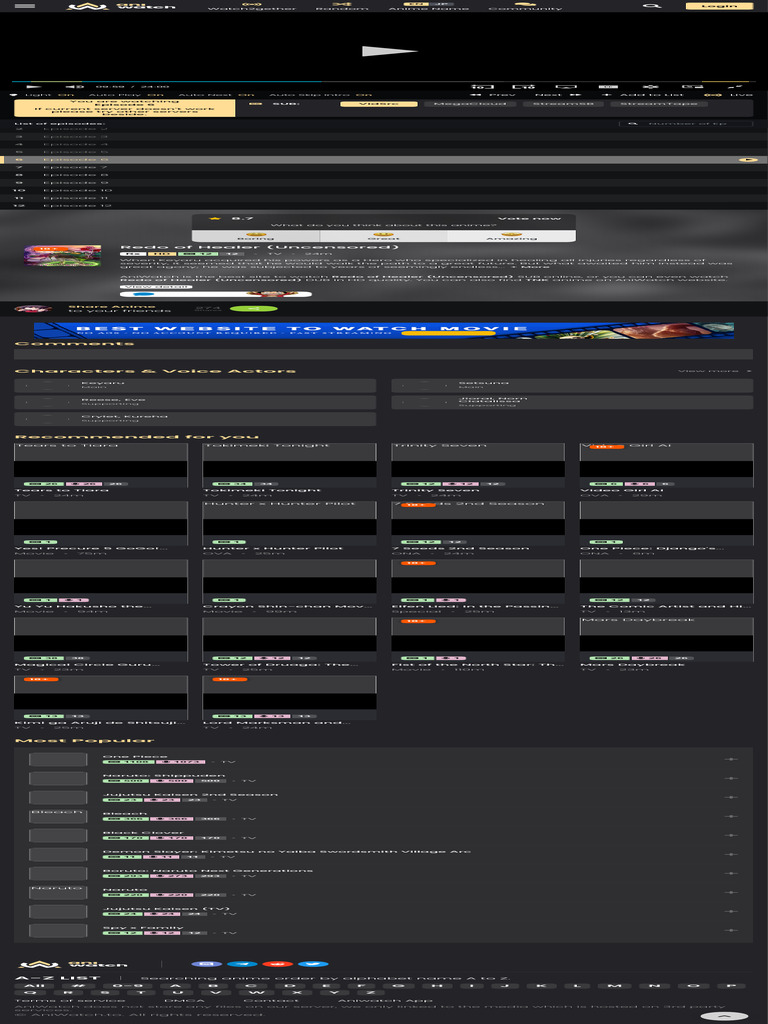Click the Discord icon in the footer
Viewport: 768px width, 1024px height.
pos(206,964)
